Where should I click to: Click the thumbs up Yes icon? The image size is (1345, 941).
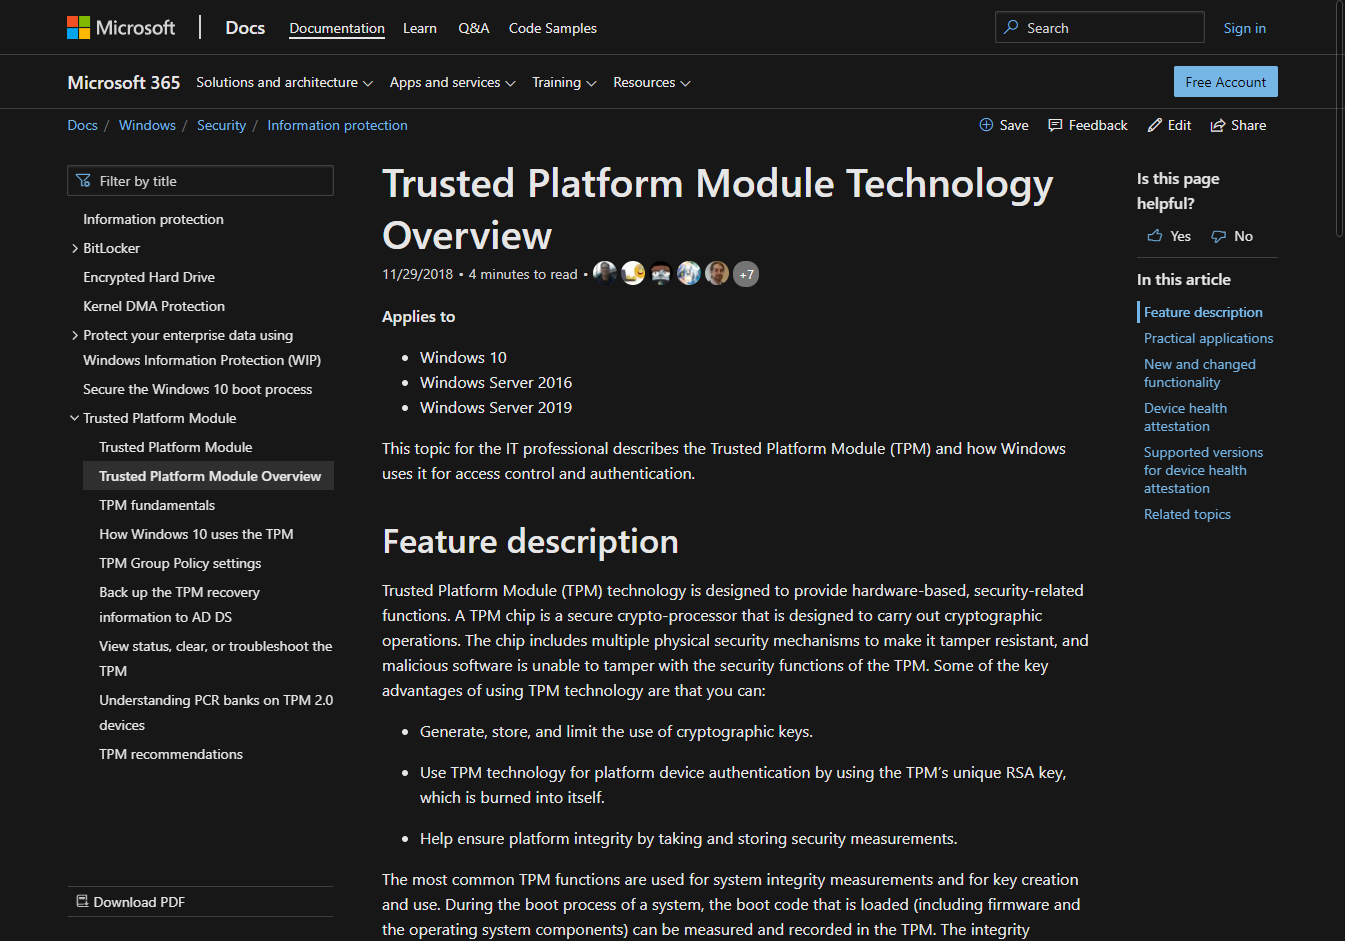click(1155, 236)
